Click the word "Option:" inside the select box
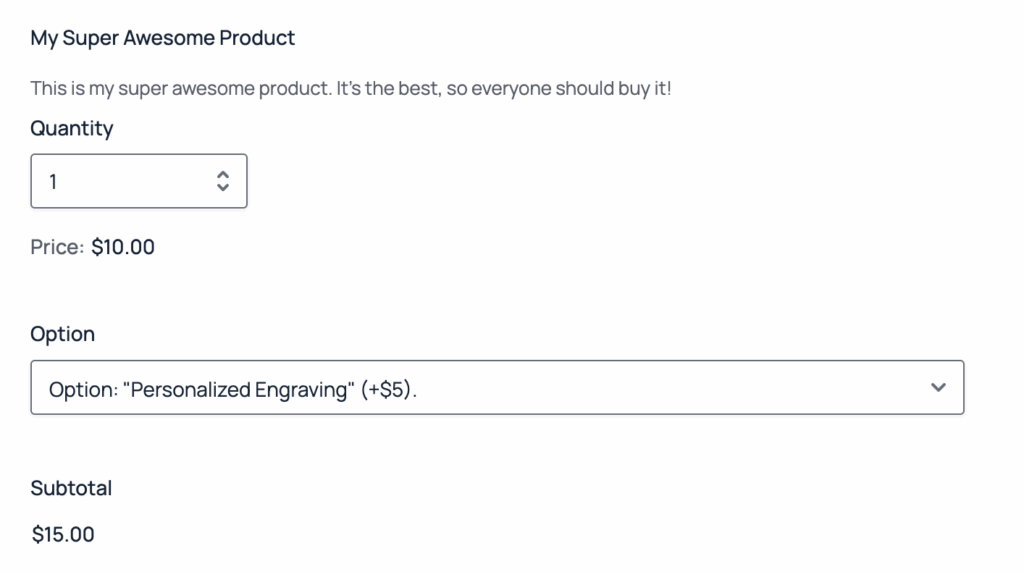1024x572 pixels. [83, 389]
